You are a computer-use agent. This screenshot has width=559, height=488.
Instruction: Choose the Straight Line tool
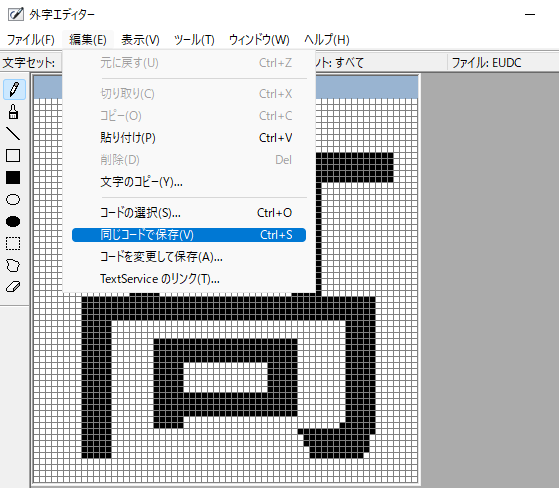(13, 134)
